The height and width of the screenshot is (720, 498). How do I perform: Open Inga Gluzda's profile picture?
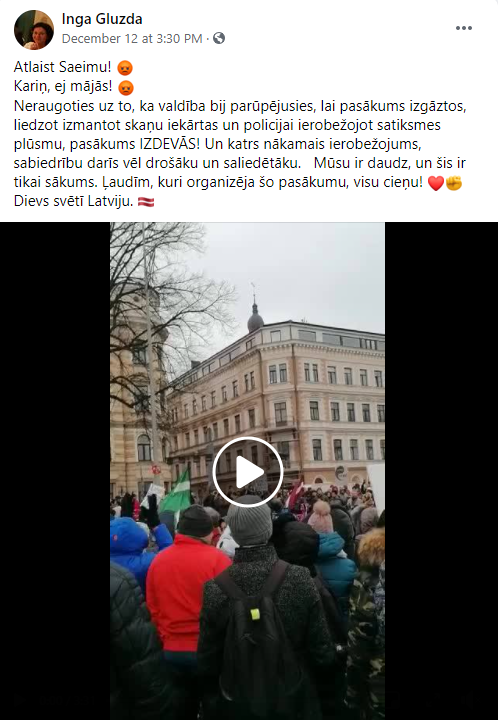pyautogui.click(x=34, y=30)
